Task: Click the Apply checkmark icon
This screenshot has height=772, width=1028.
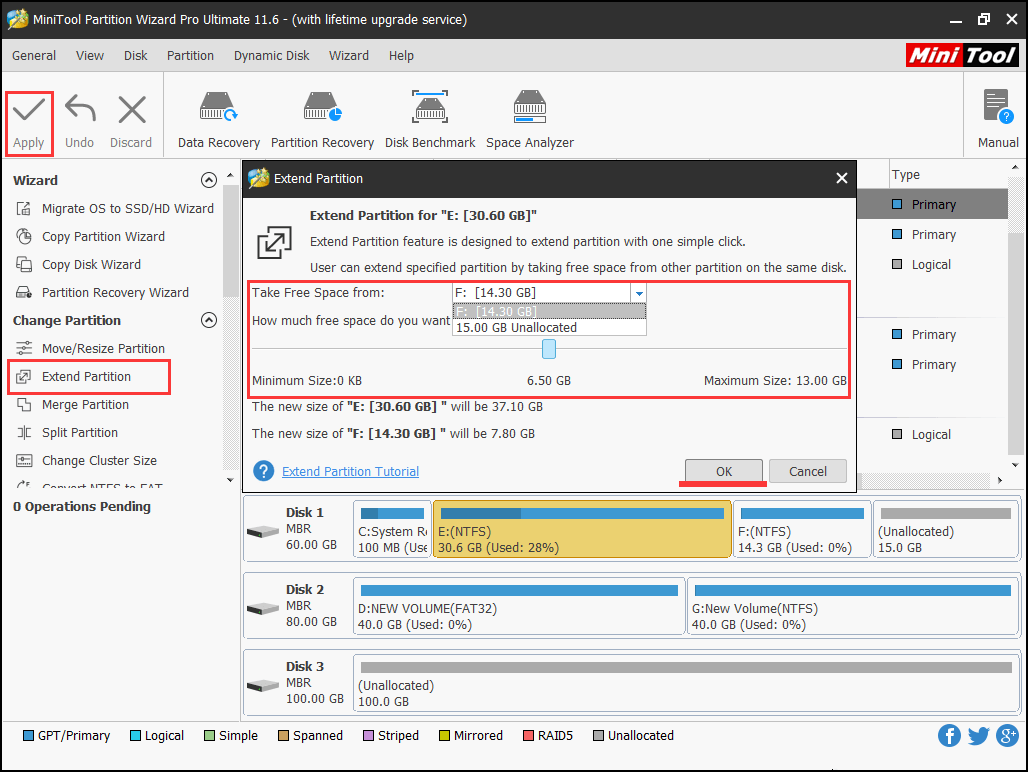Action: (x=29, y=110)
